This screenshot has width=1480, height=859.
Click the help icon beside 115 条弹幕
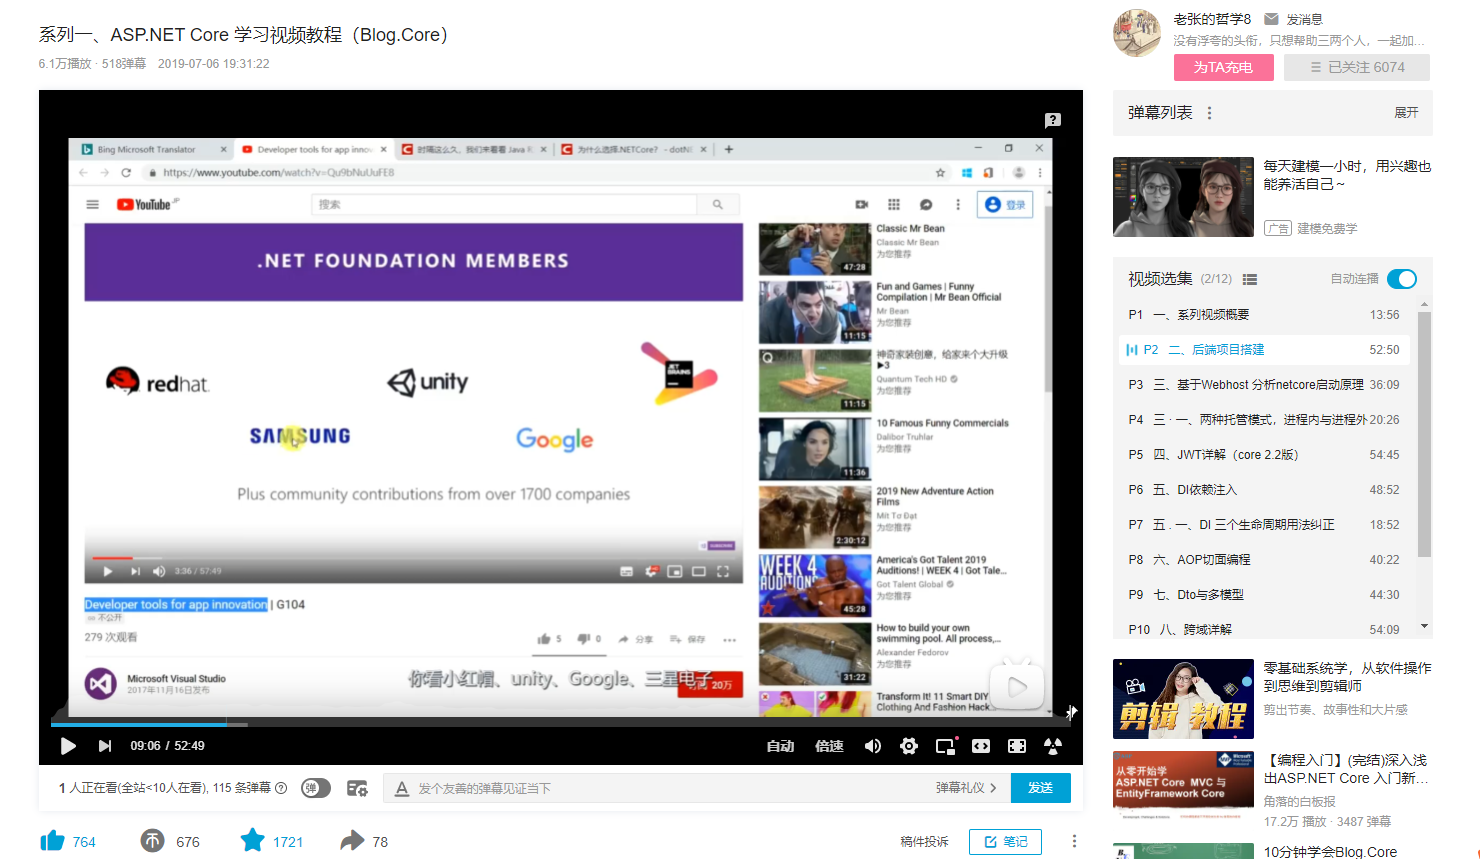tap(281, 788)
